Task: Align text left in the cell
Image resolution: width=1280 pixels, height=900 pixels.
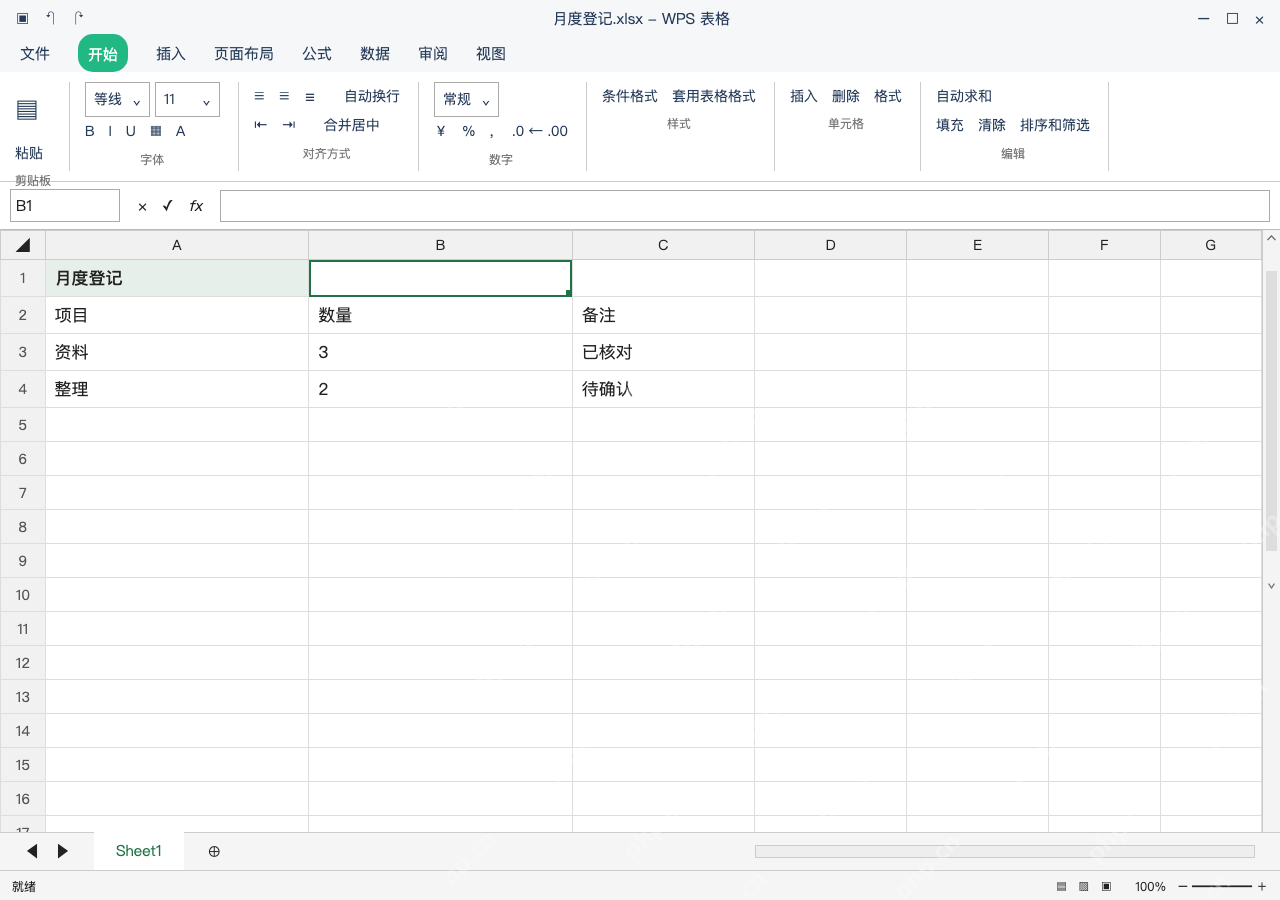Action: tap(259, 96)
